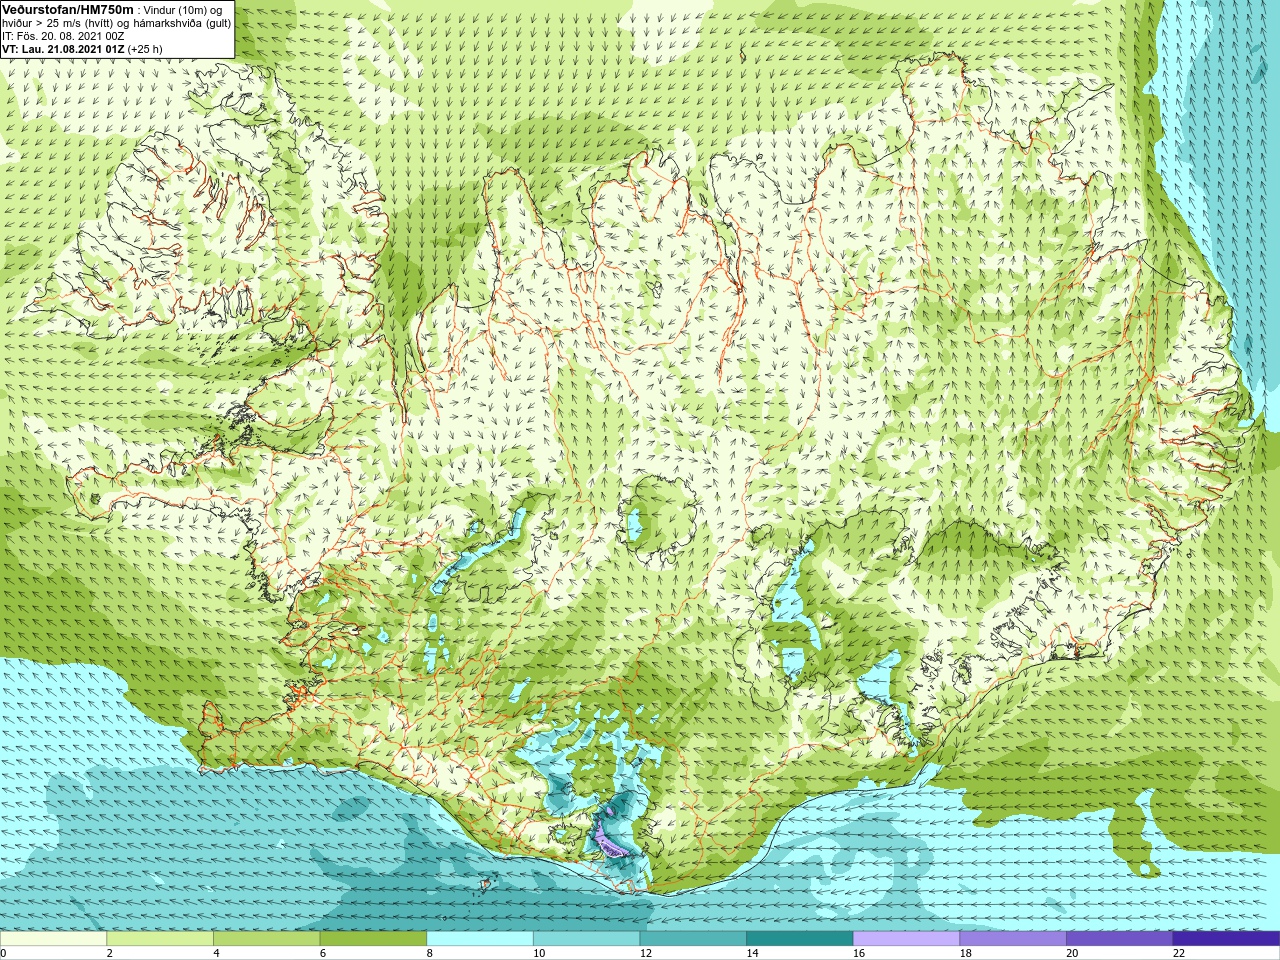Click the legend label '8'
Viewport: 1280px width, 960px height.
[429, 953]
